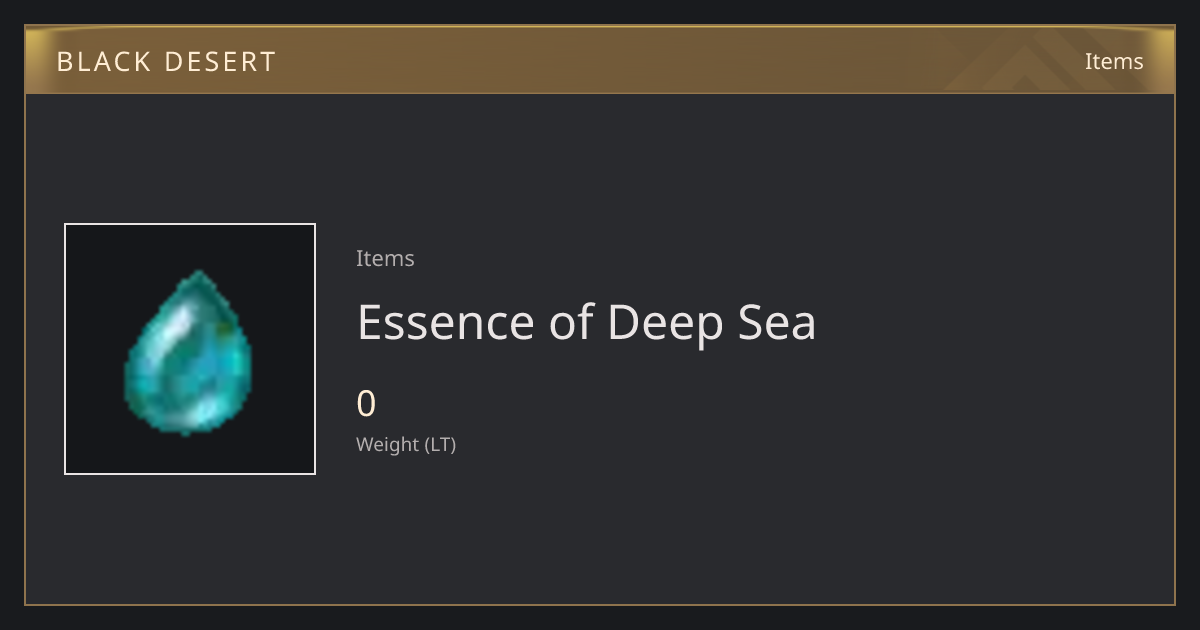Click the weight value 0

[x=366, y=404]
